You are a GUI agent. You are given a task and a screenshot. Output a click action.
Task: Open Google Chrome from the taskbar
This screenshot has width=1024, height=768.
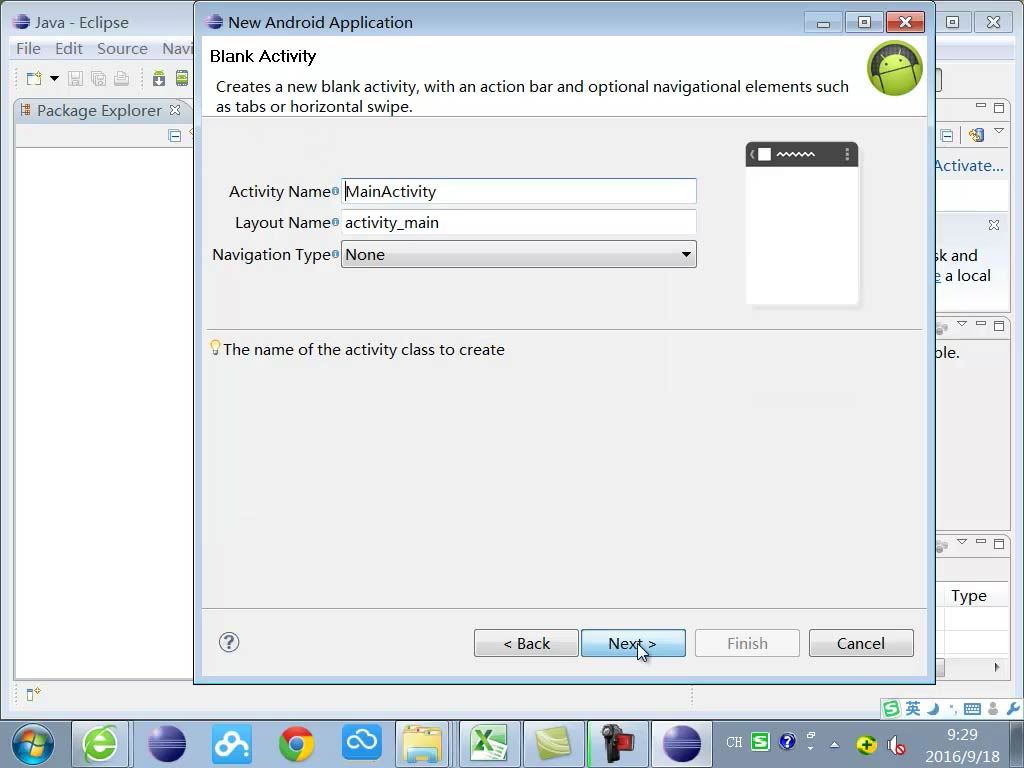point(296,744)
